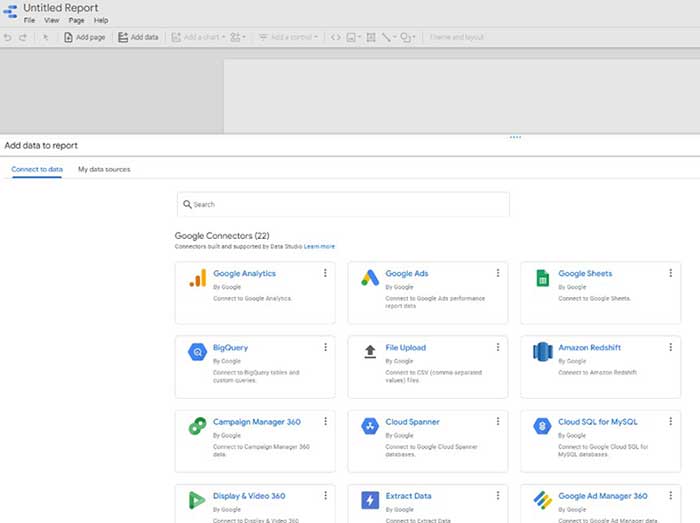Viewport: 700px width, 523px height.
Task: Open the File menu
Action: [x=29, y=20]
